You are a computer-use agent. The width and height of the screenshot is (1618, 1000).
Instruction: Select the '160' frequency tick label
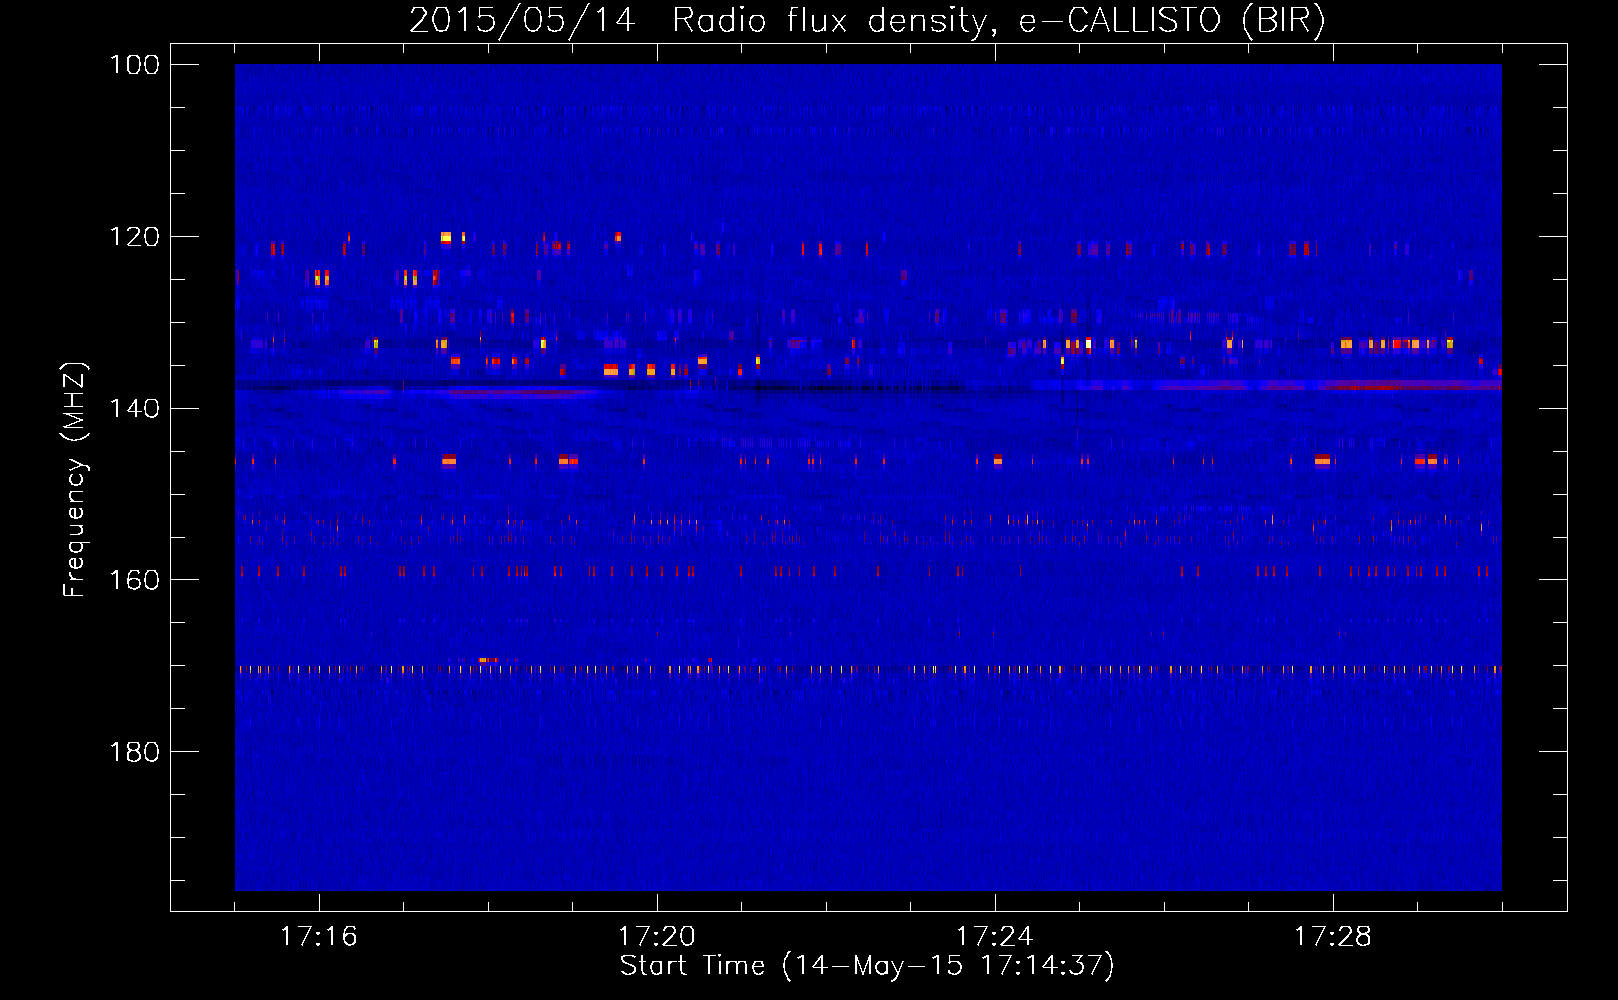click(134, 580)
